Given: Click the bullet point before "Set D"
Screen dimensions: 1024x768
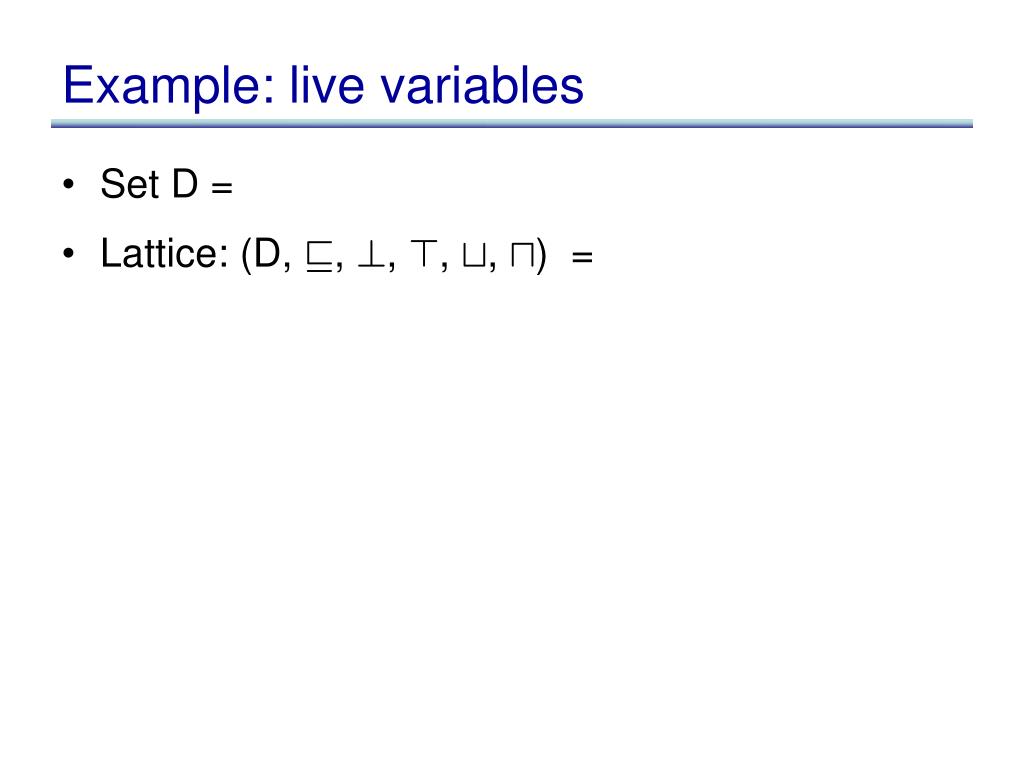Looking at the screenshot, I should [x=68, y=185].
